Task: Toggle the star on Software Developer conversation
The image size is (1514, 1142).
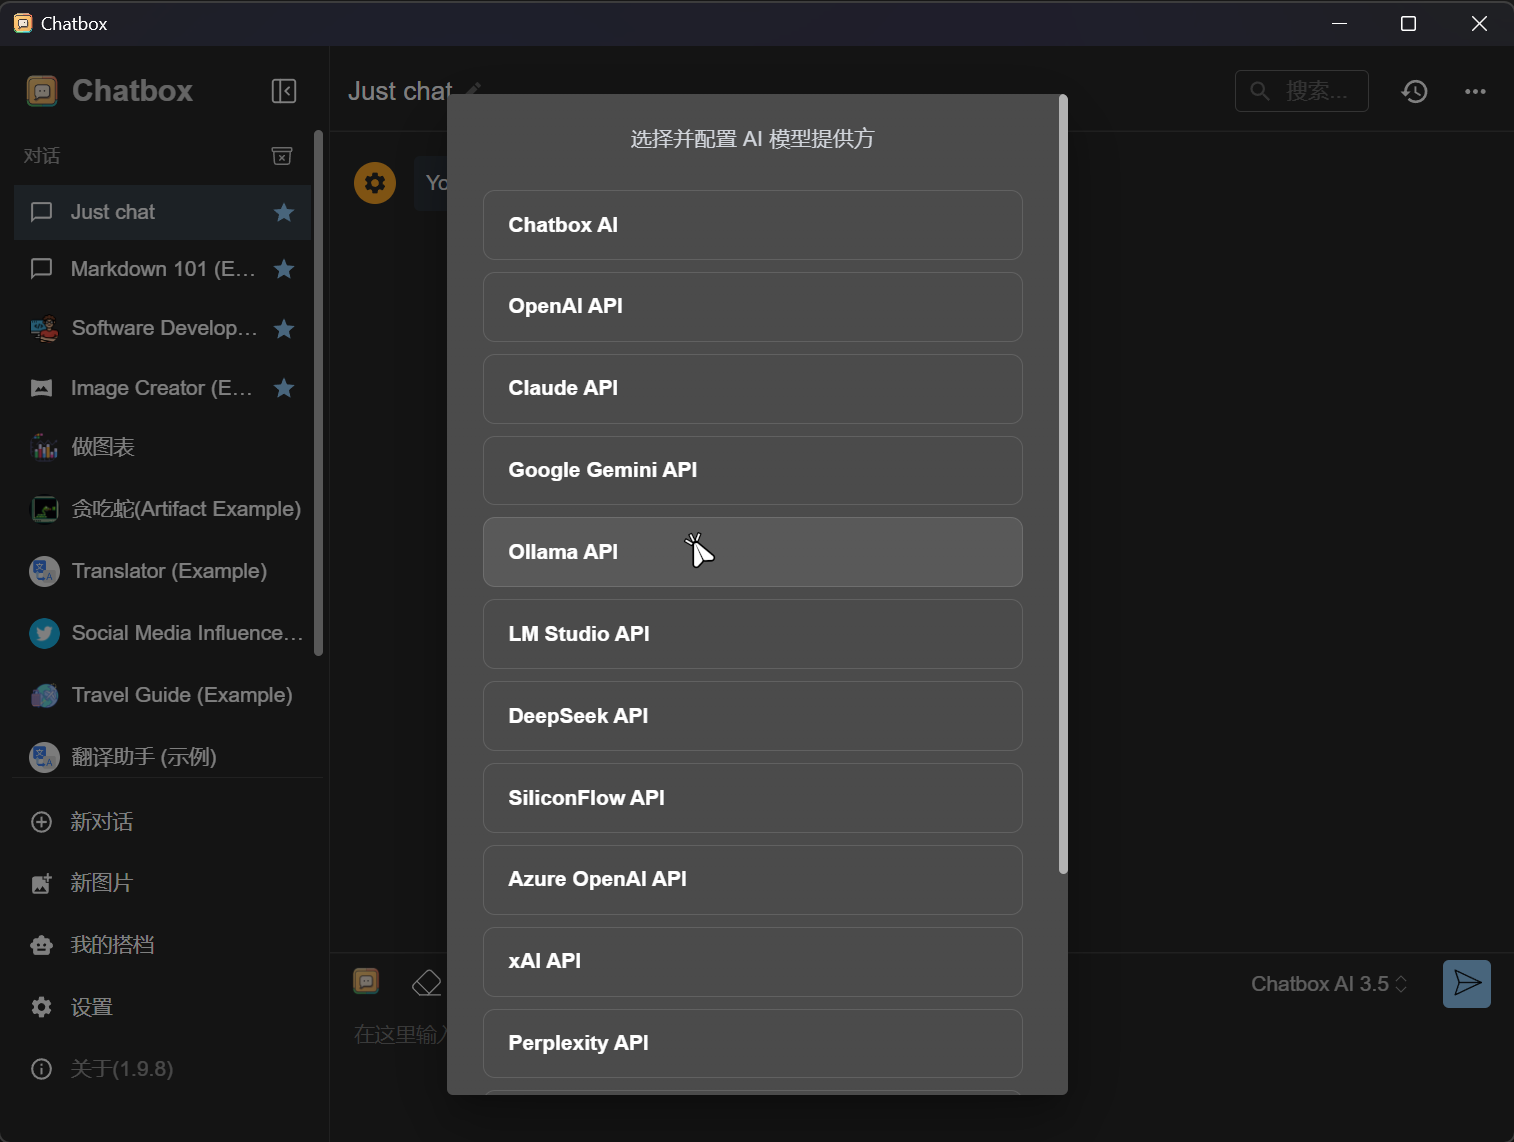Action: (284, 328)
